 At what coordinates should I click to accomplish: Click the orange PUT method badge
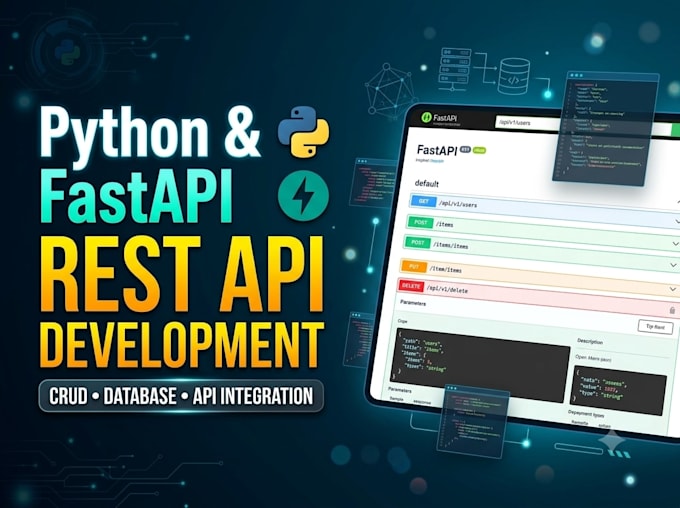tap(414, 266)
